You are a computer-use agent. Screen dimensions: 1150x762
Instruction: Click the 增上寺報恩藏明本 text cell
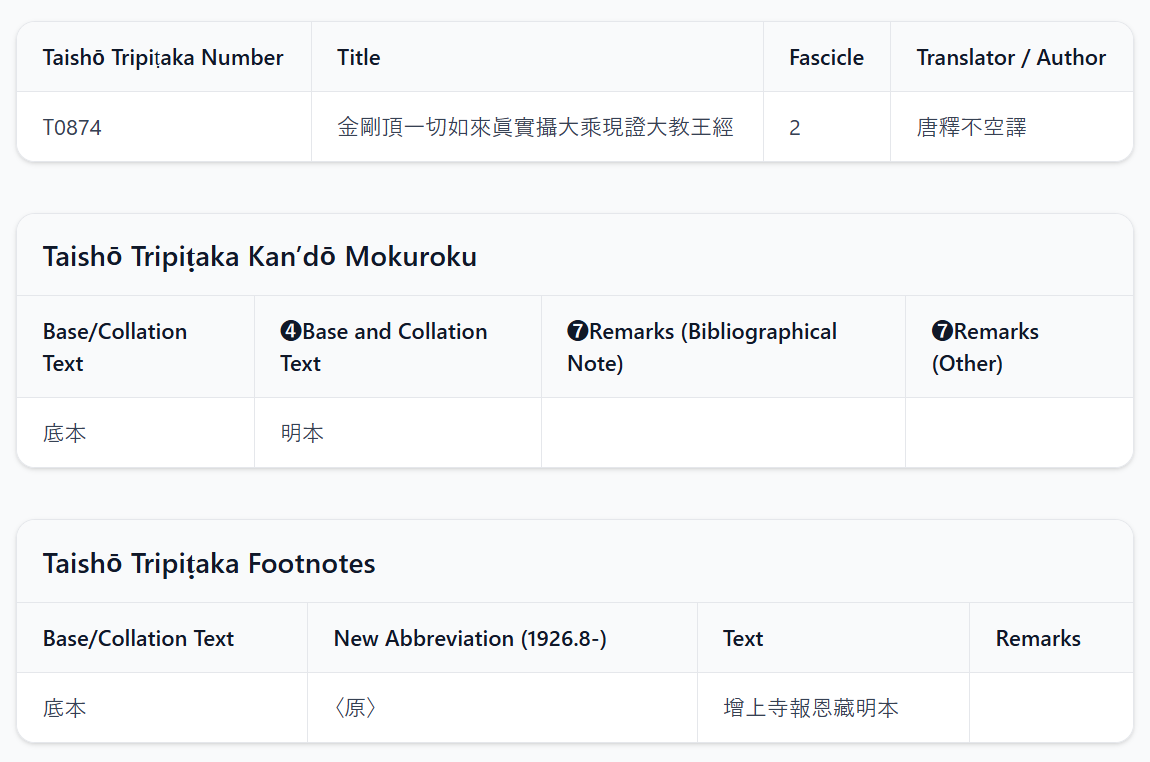[811, 708]
